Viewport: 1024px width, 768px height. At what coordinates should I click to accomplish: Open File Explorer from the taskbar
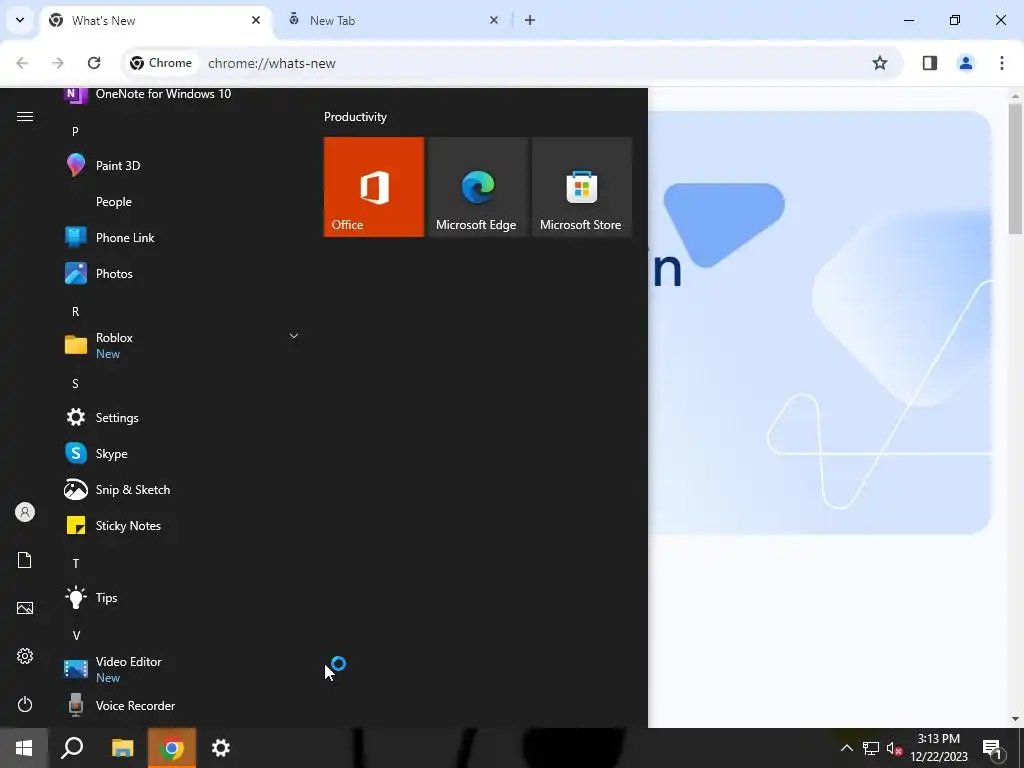[122, 748]
